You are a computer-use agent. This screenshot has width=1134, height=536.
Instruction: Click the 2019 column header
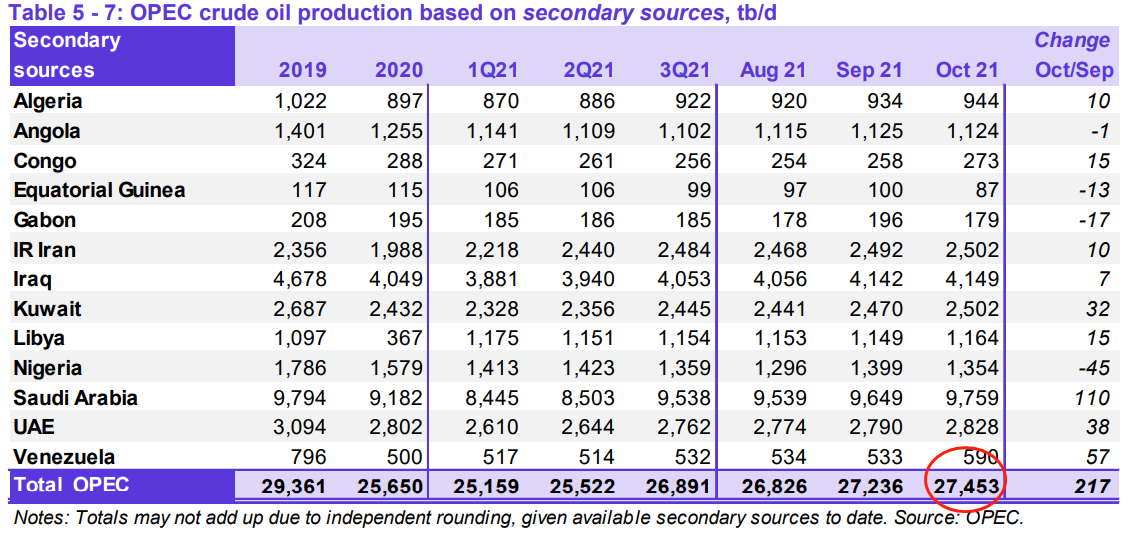302,70
